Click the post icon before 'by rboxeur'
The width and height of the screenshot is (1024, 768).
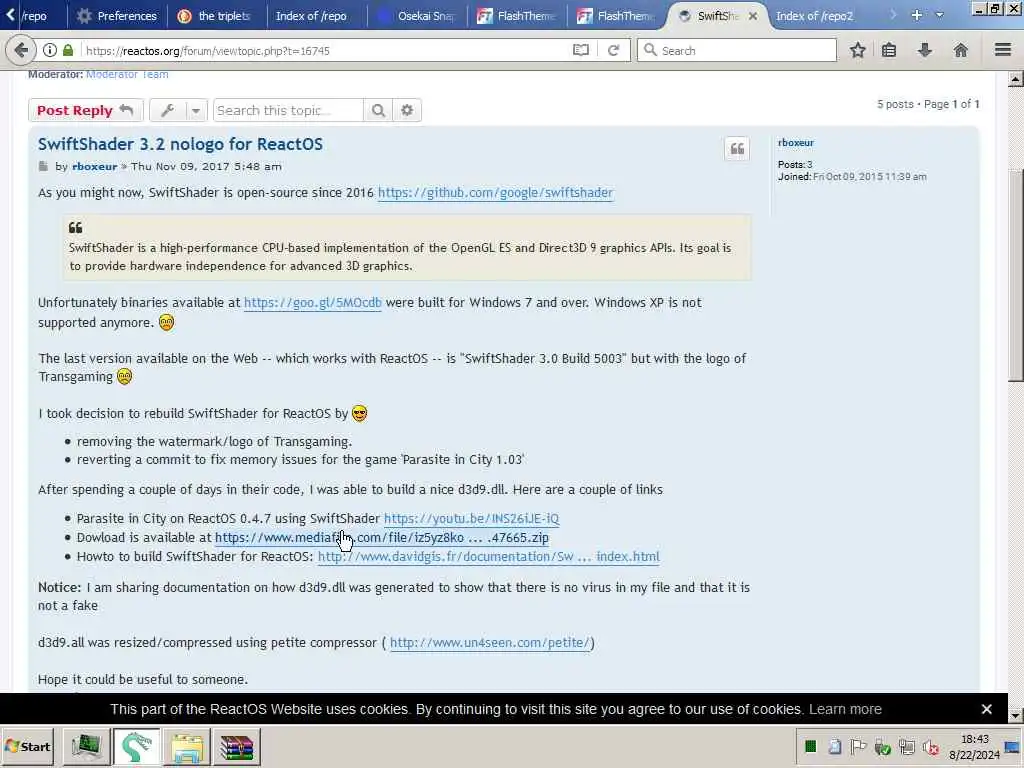coord(43,167)
